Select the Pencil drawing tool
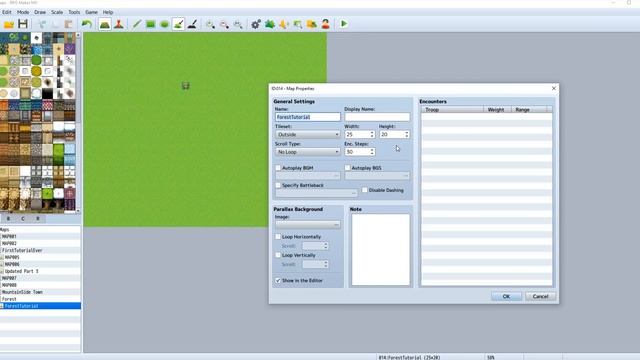 point(137,24)
